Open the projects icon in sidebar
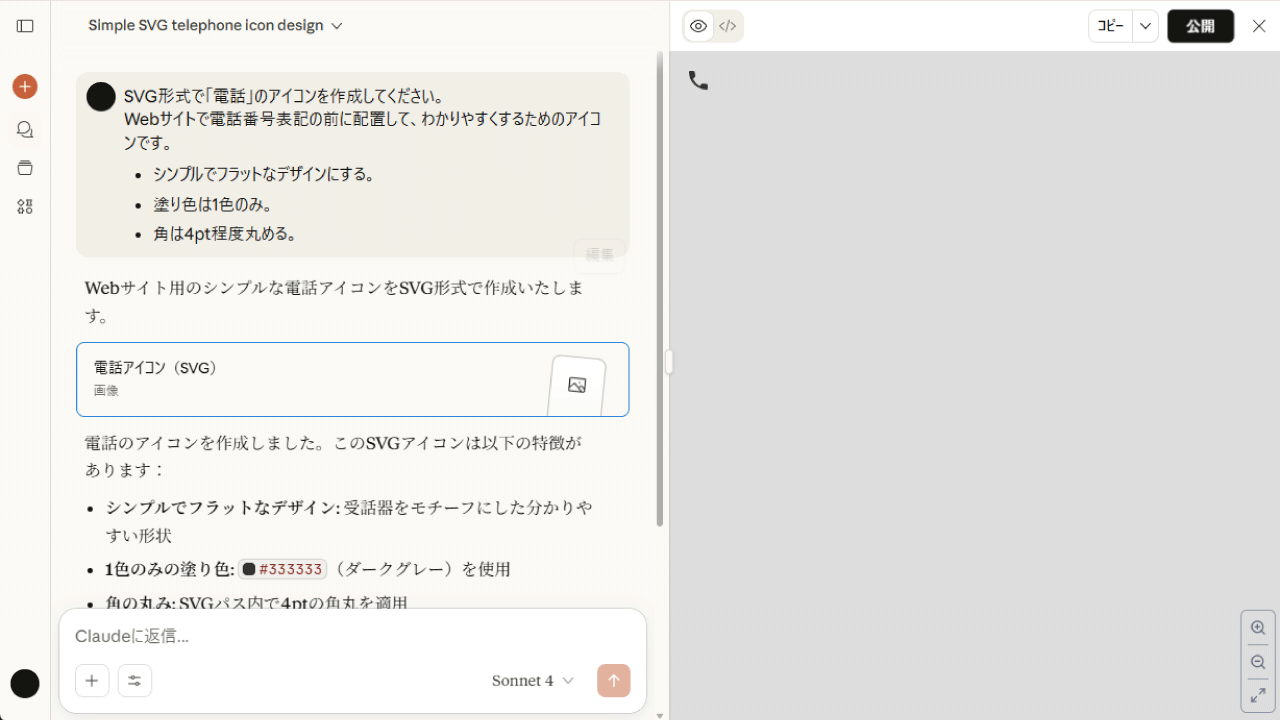This screenshot has height=720, width=1280. pyautogui.click(x=25, y=168)
